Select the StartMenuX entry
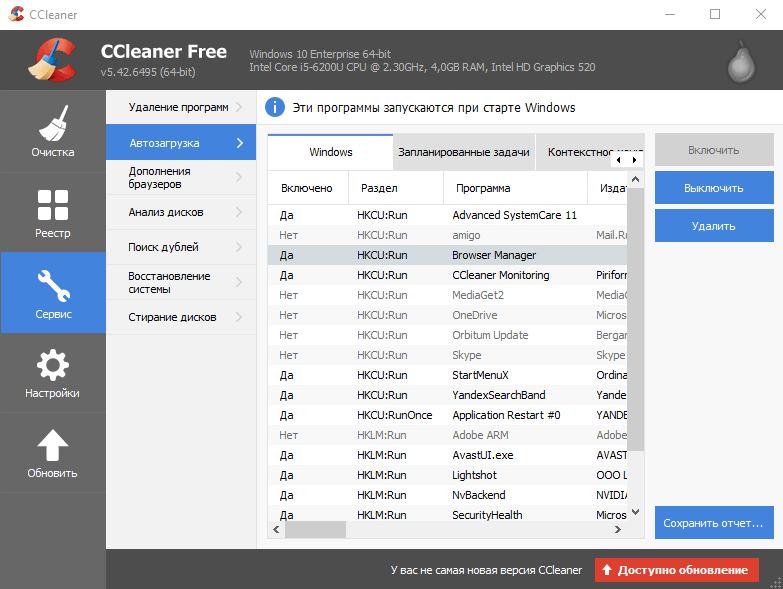Screen dimensions: 783x589 click(447, 375)
